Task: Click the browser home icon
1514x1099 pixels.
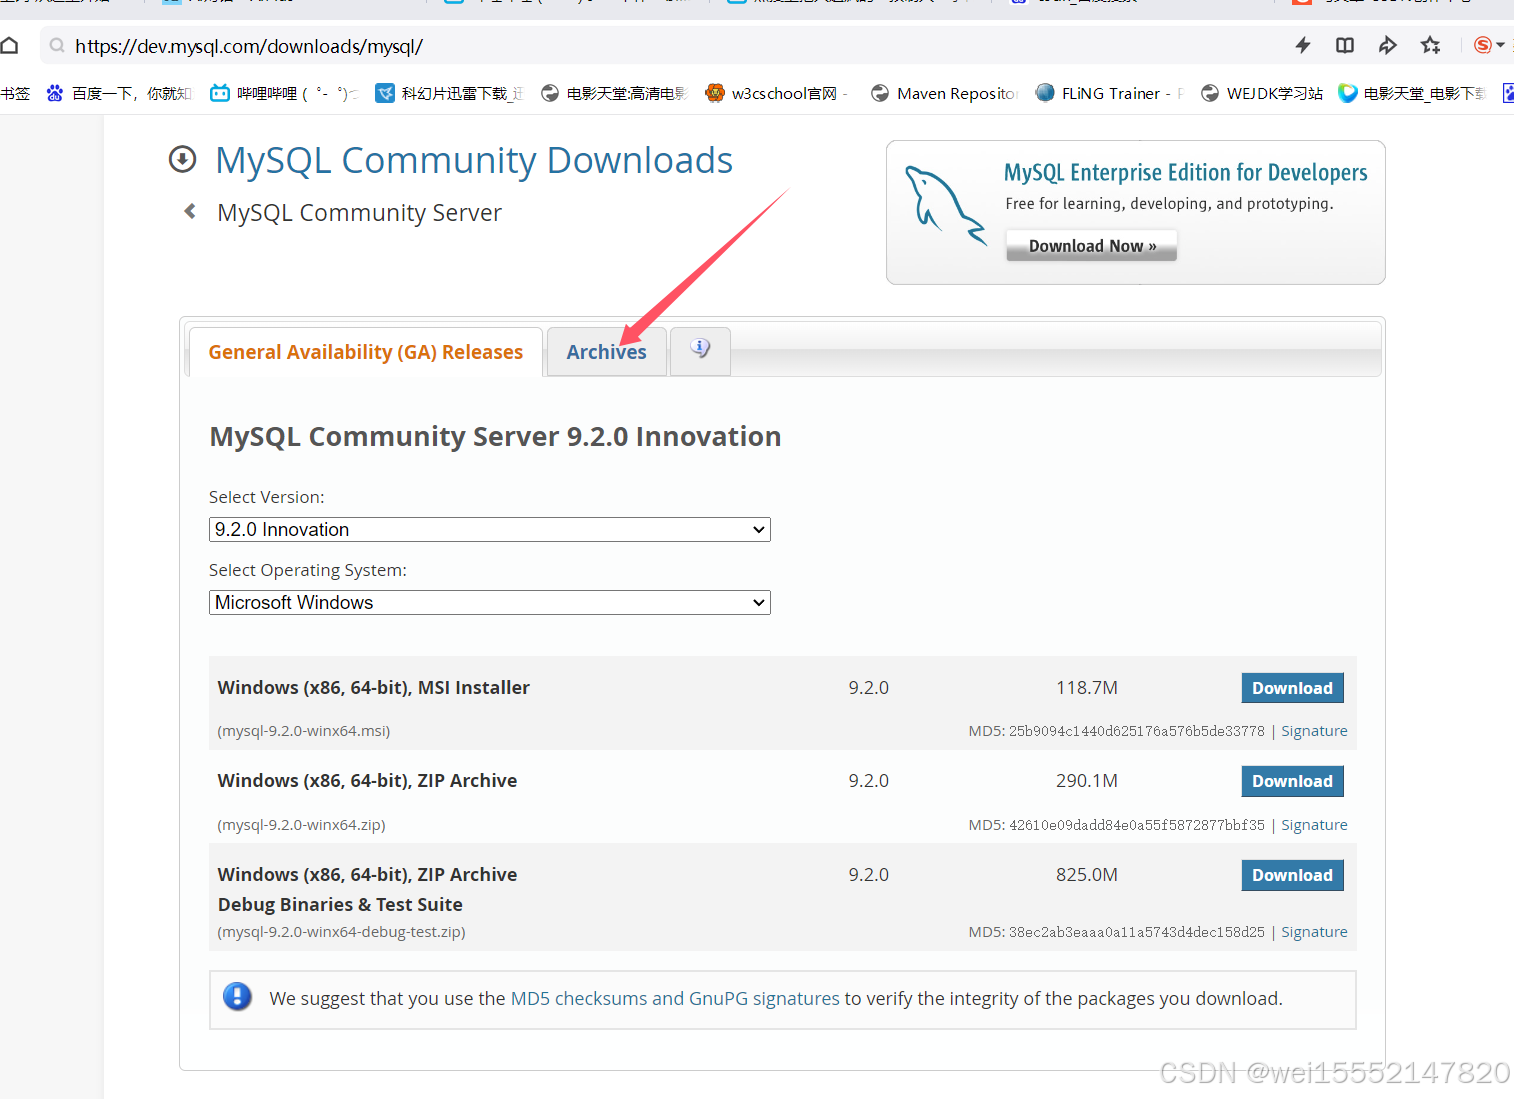Action: pyautogui.click(x=9, y=46)
